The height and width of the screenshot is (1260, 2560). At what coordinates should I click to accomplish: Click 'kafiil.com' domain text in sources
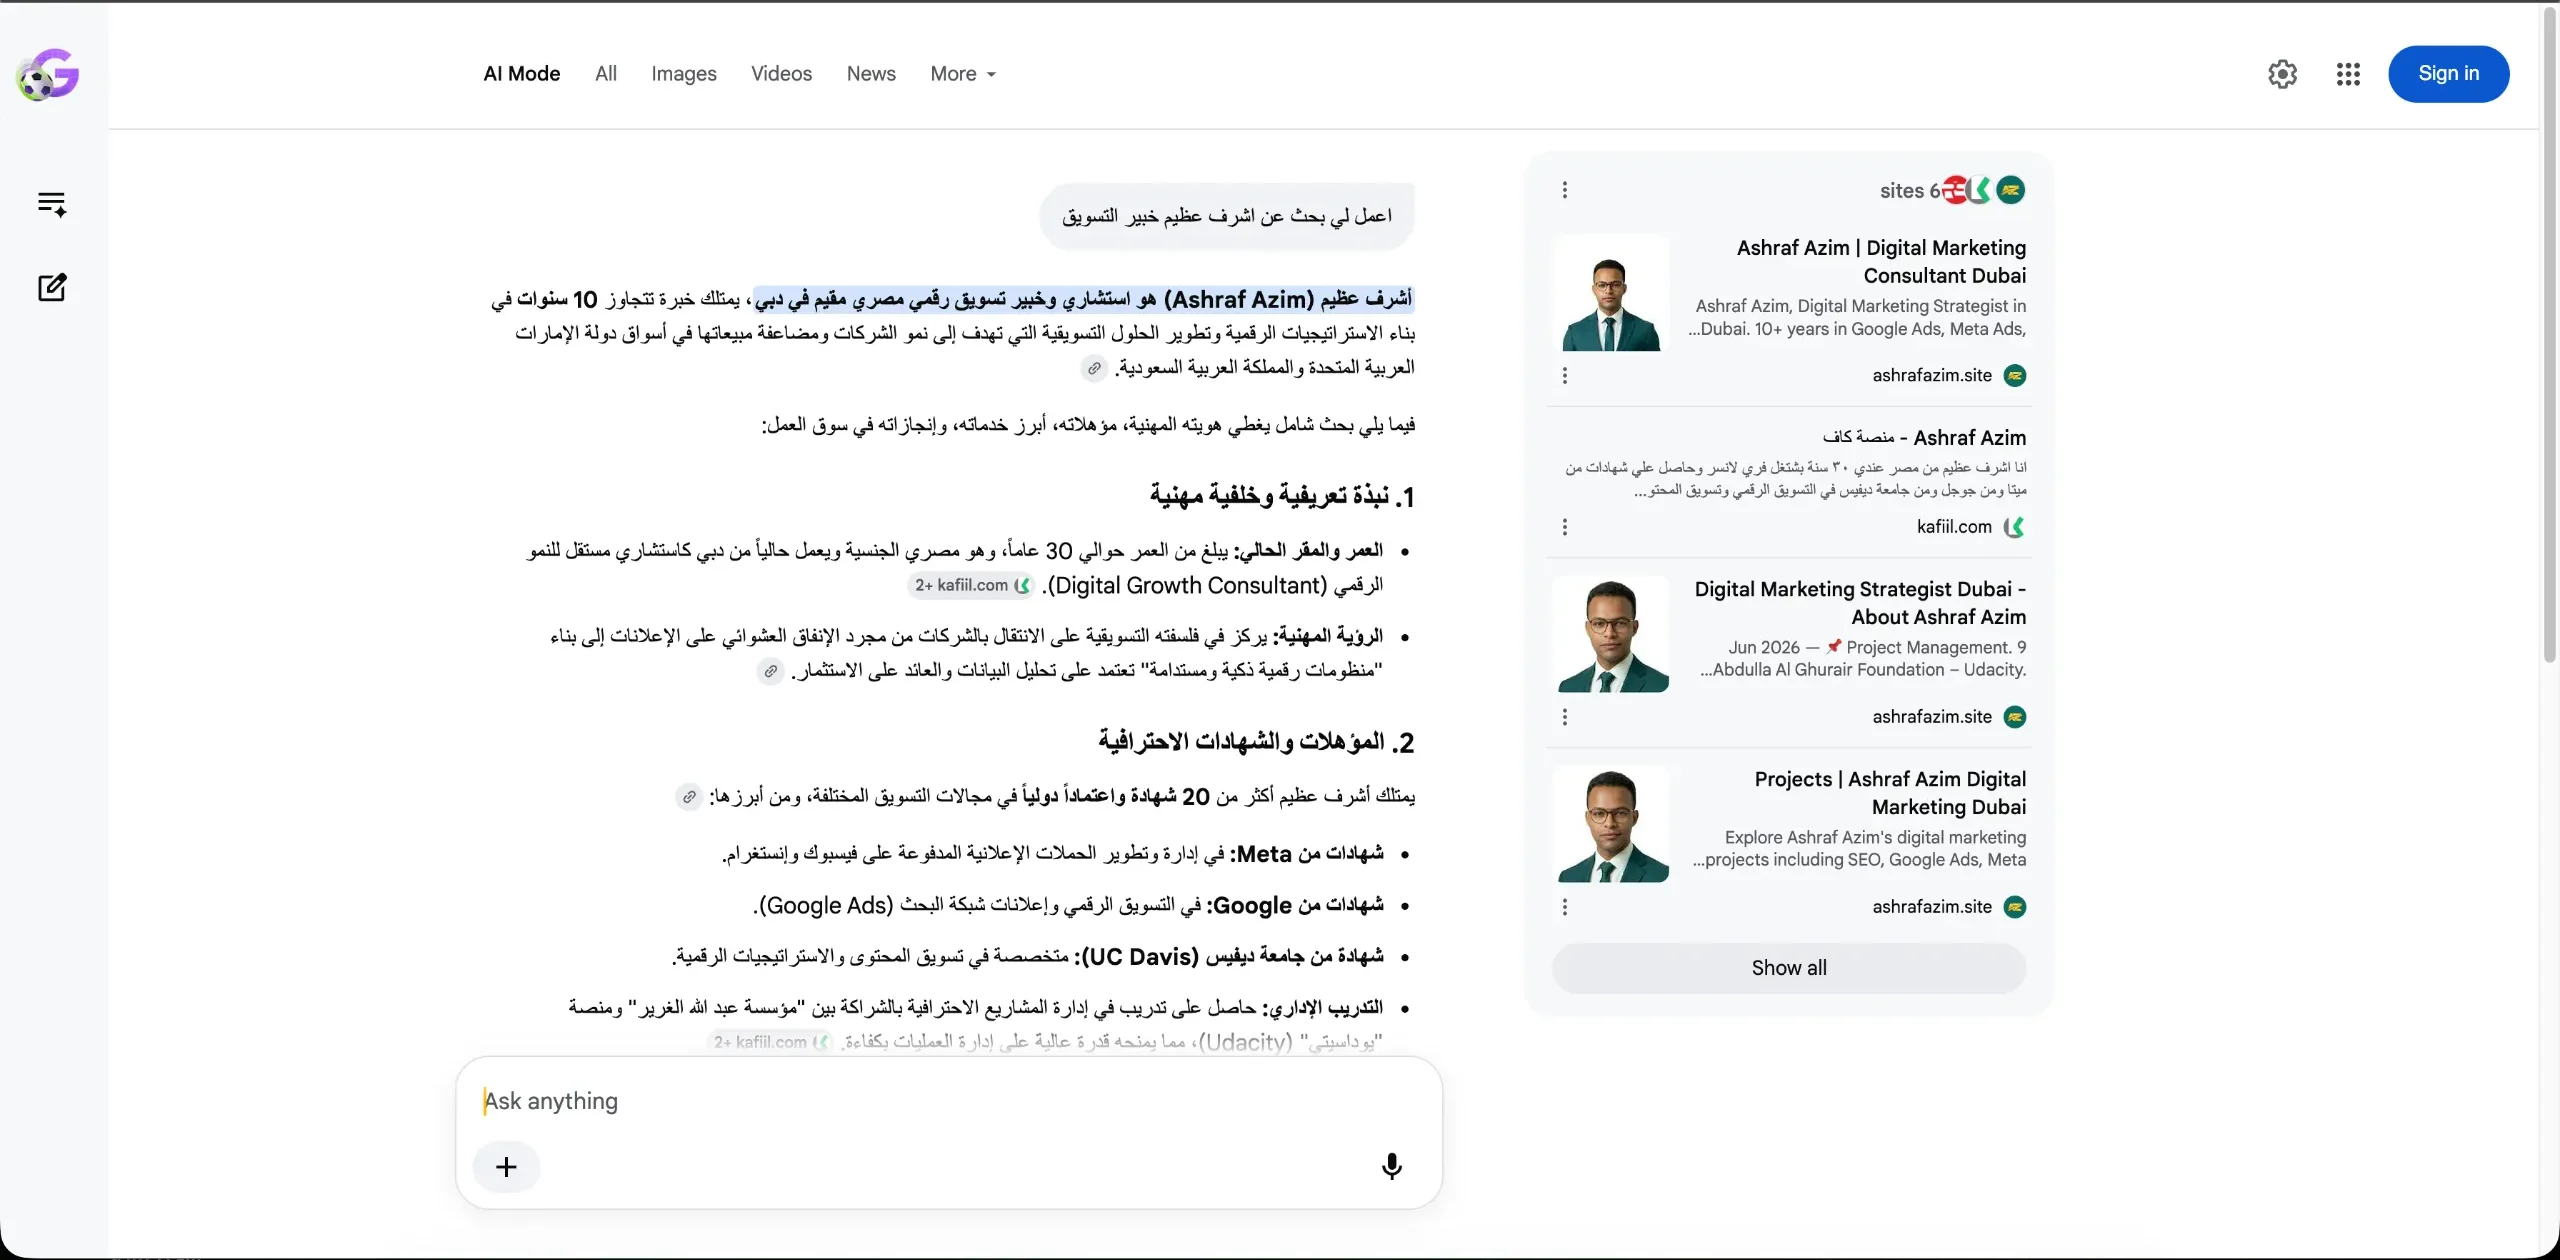(1954, 527)
